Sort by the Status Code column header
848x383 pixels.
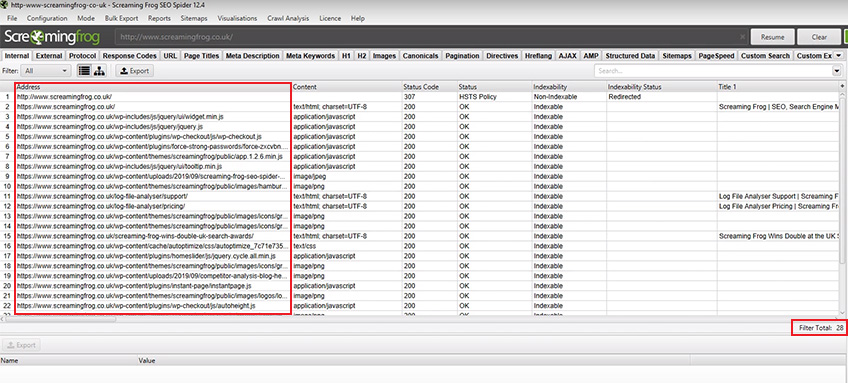pos(429,87)
